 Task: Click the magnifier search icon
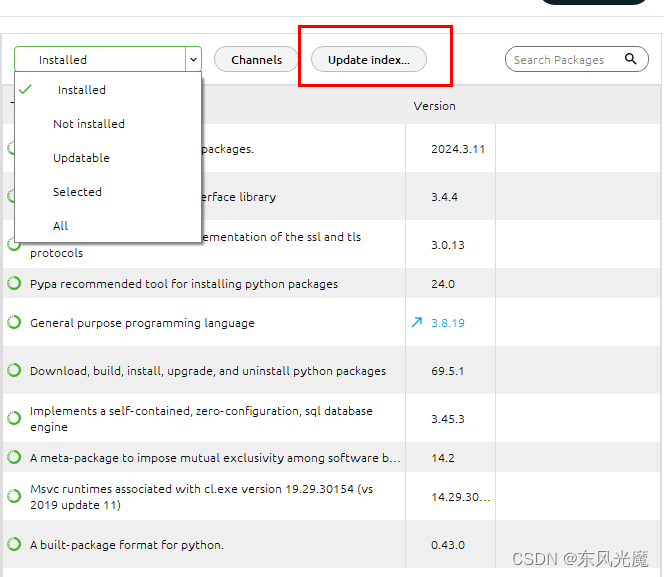click(631, 59)
